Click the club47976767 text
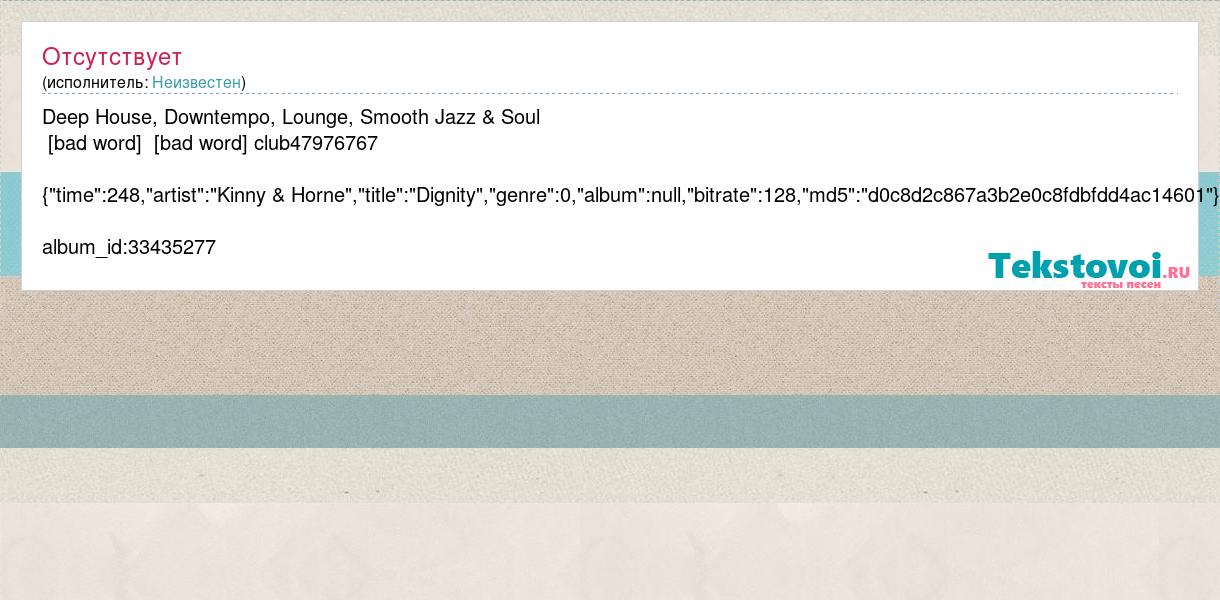This screenshot has height=600, width=1220. (x=316, y=143)
